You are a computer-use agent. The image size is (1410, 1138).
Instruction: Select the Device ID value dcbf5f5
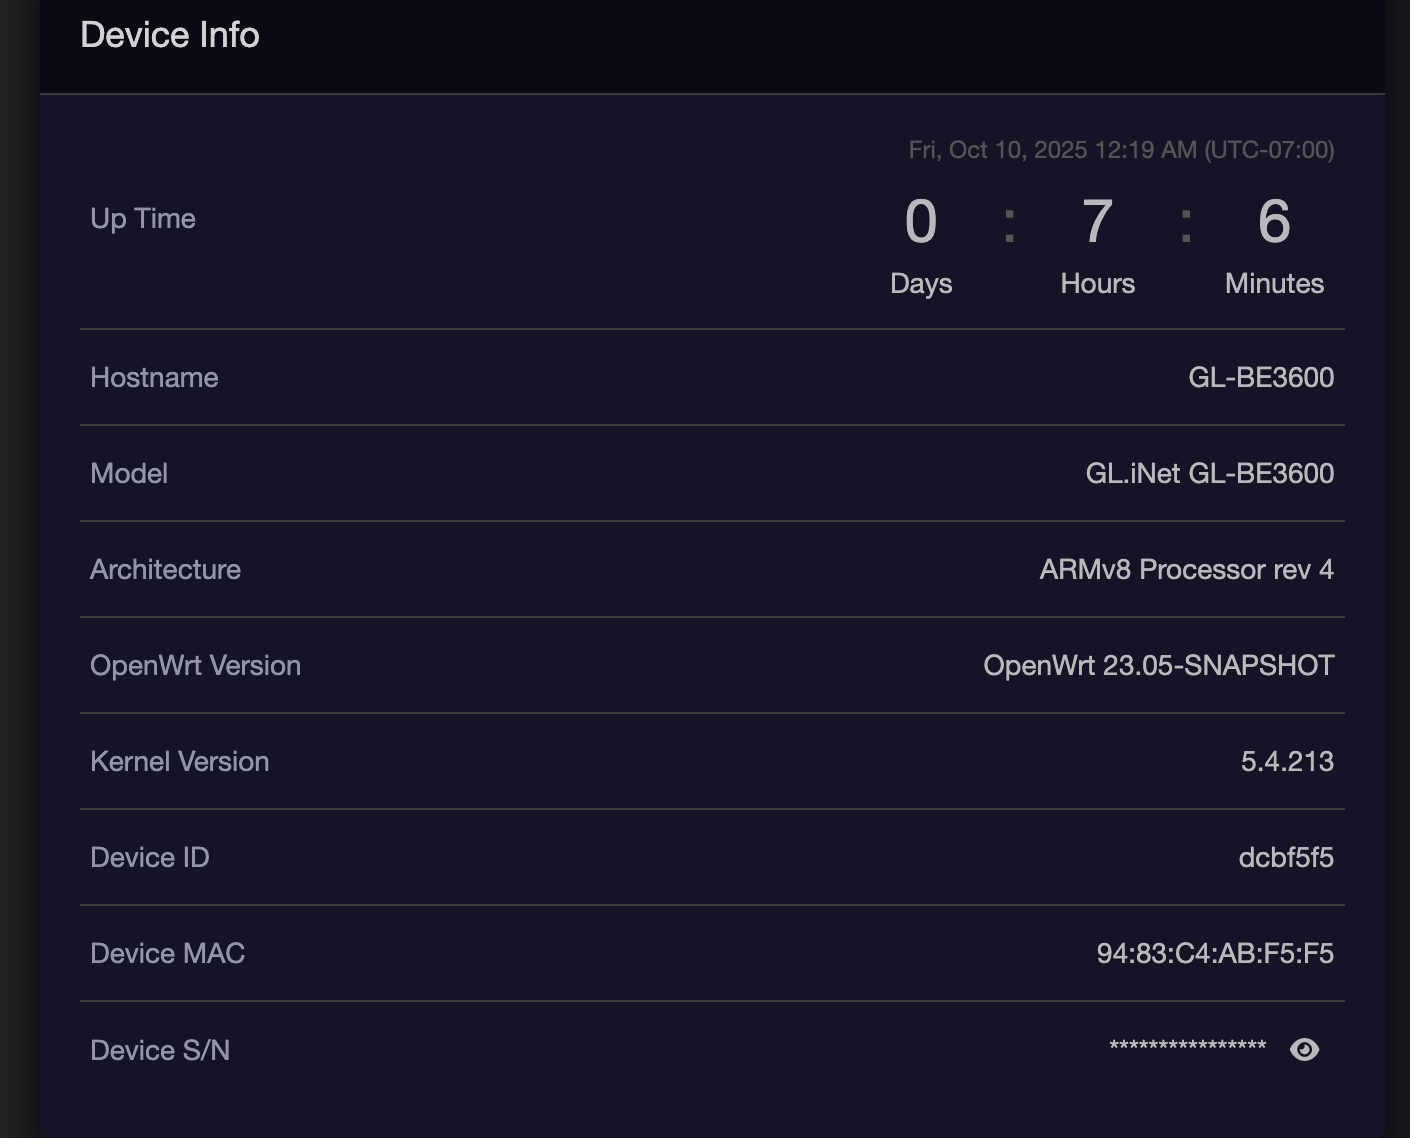1285,857
